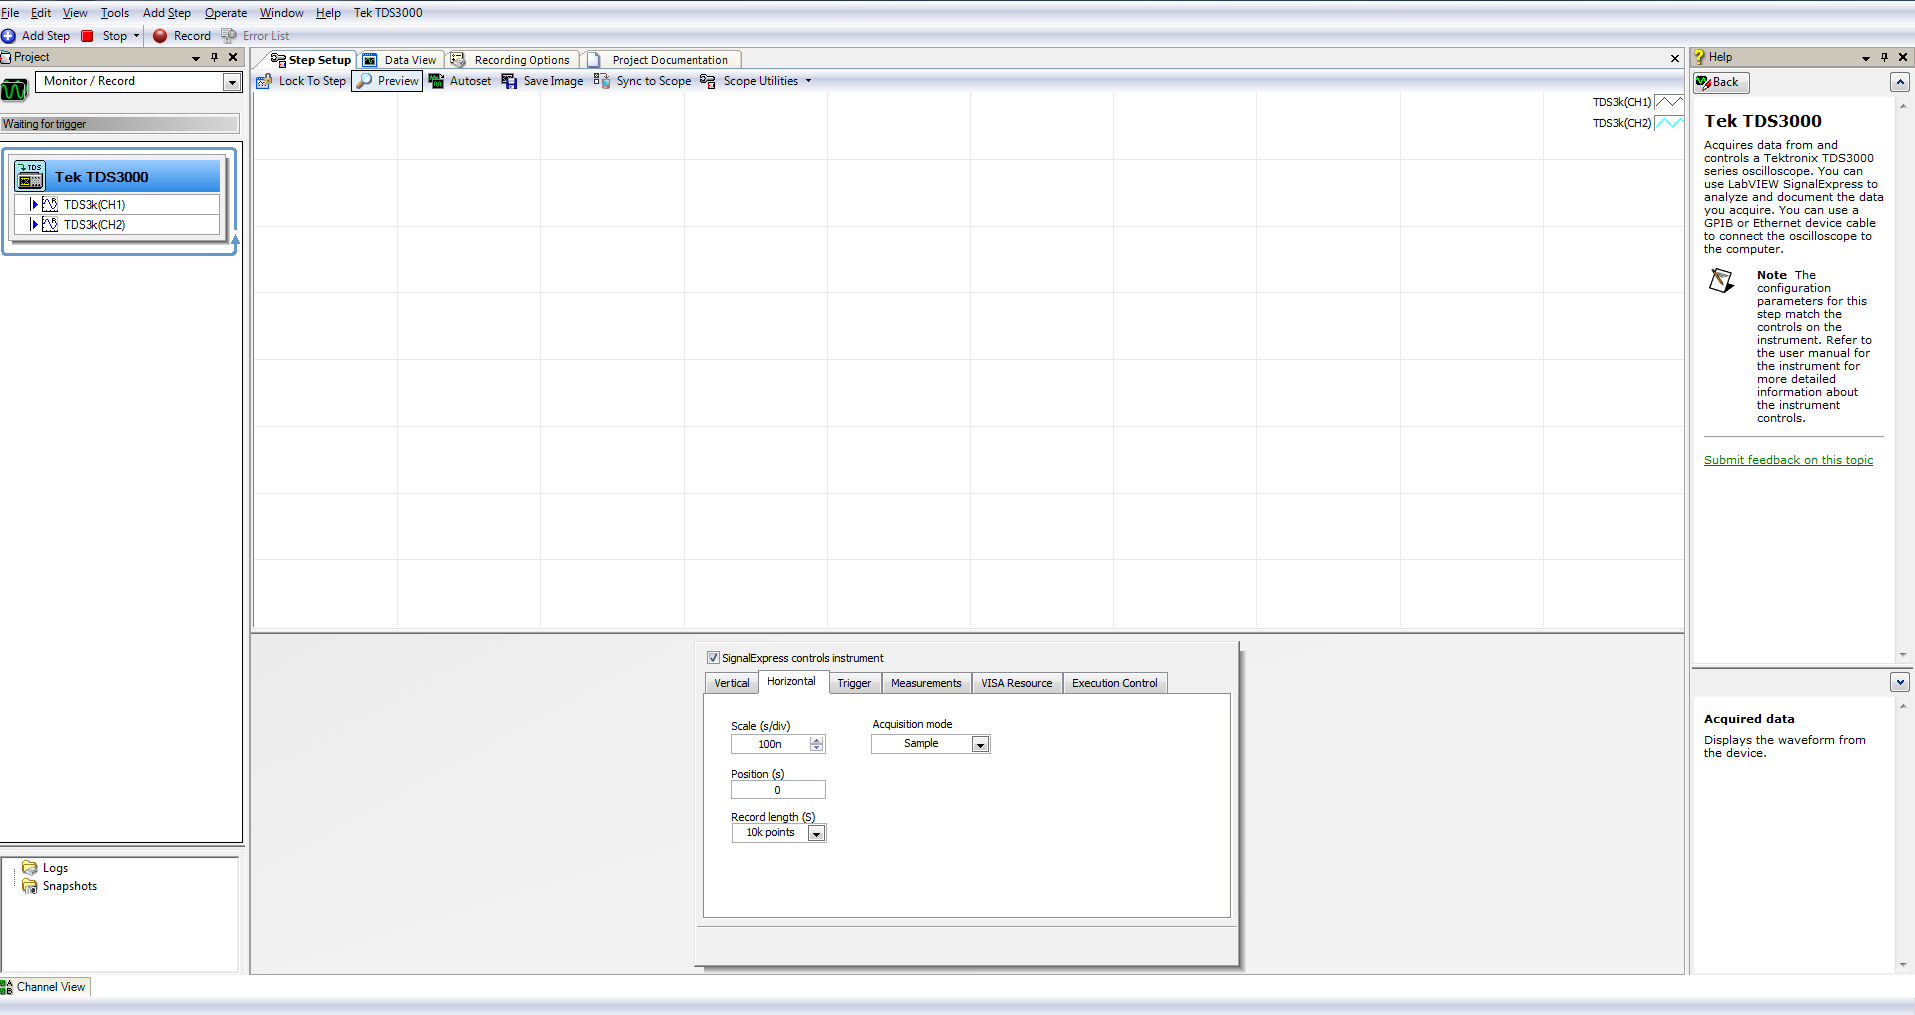The height and width of the screenshot is (1015, 1915).
Task: Close the Step Setup view
Action: point(1675,59)
